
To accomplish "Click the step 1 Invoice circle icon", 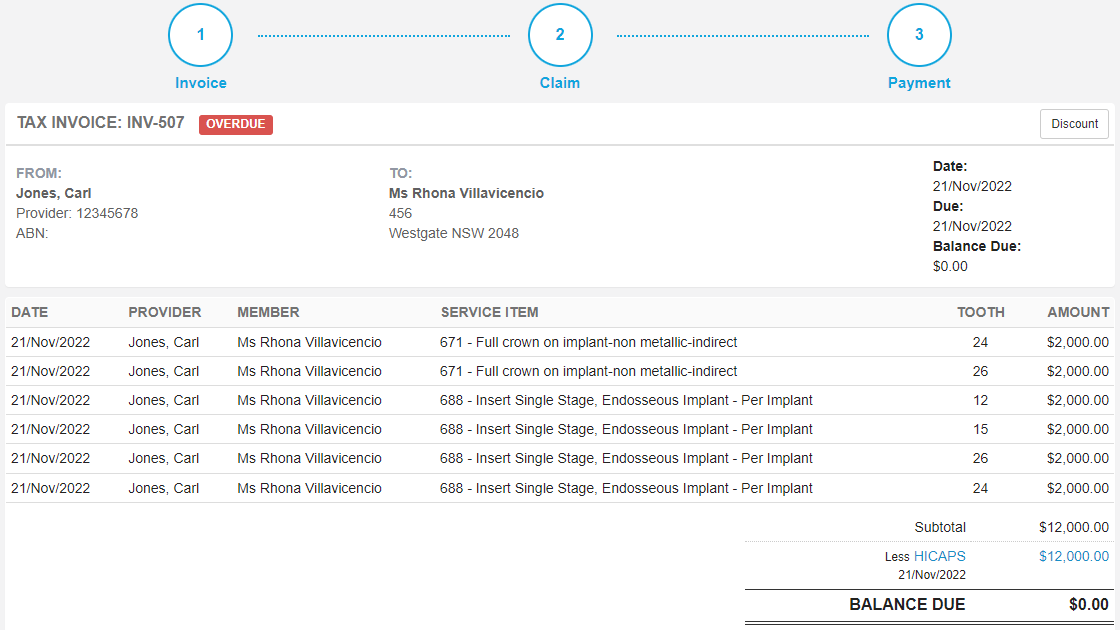I will (x=200, y=35).
